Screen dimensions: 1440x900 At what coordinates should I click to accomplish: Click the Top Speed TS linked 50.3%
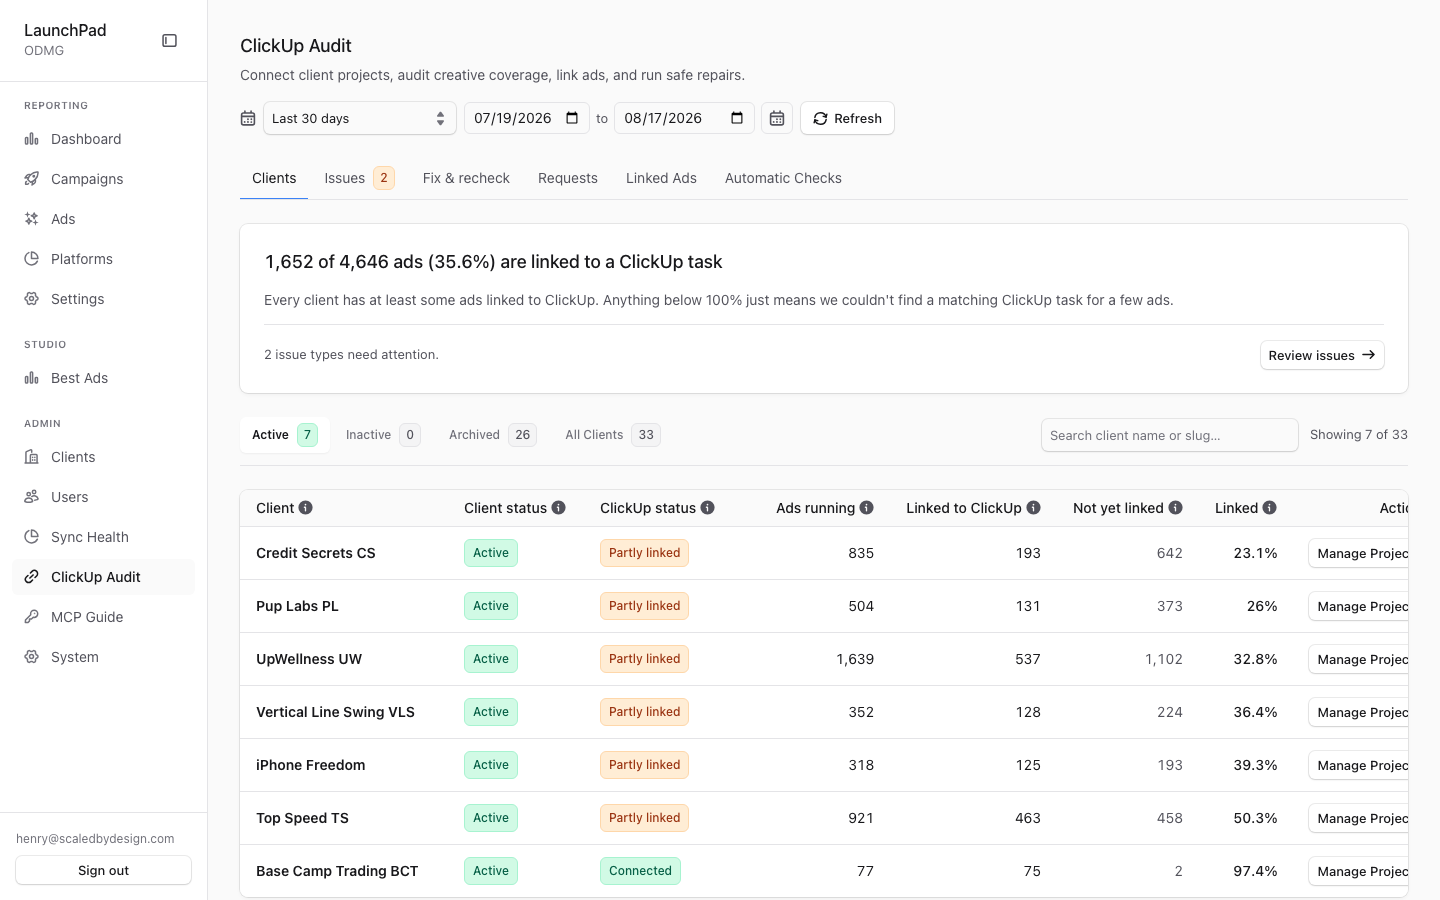click(x=1255, y=818)
